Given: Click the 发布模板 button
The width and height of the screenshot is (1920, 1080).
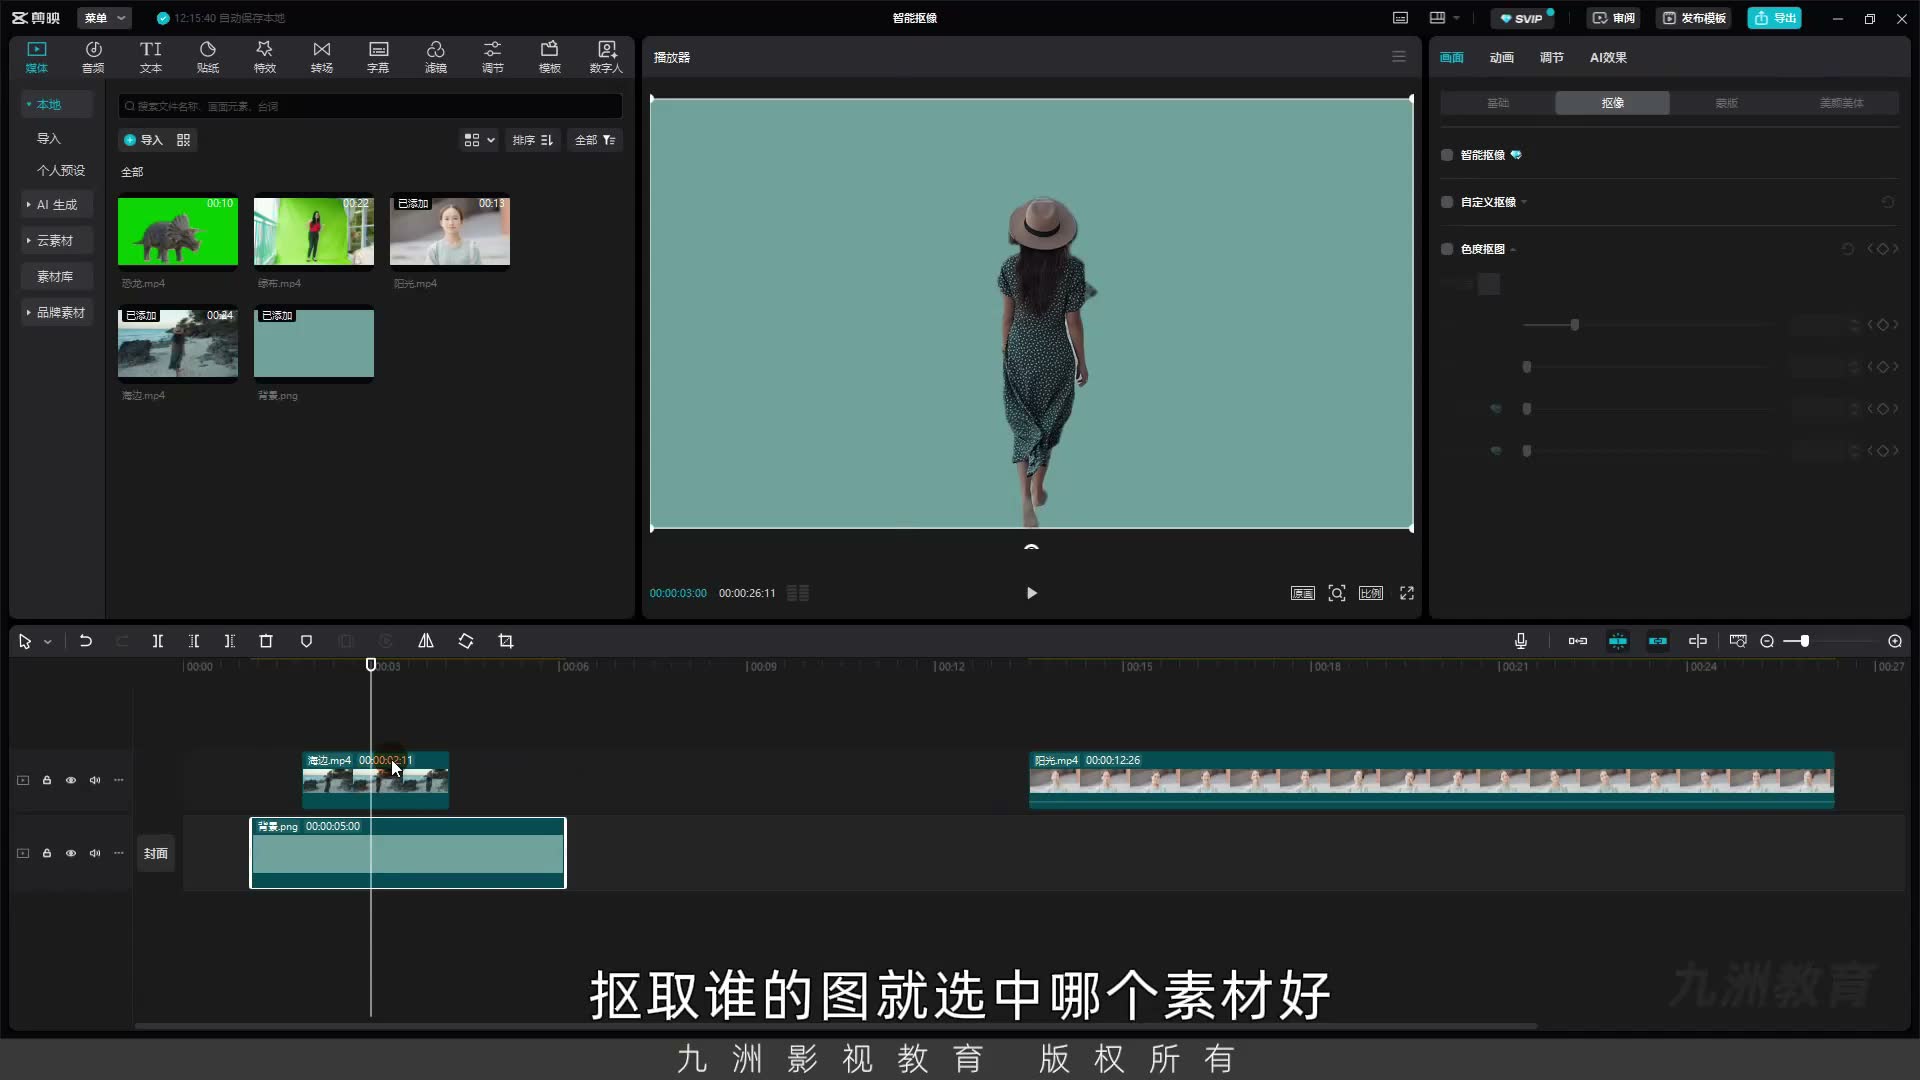Looking at the screenshot, I should [1695, 18].
